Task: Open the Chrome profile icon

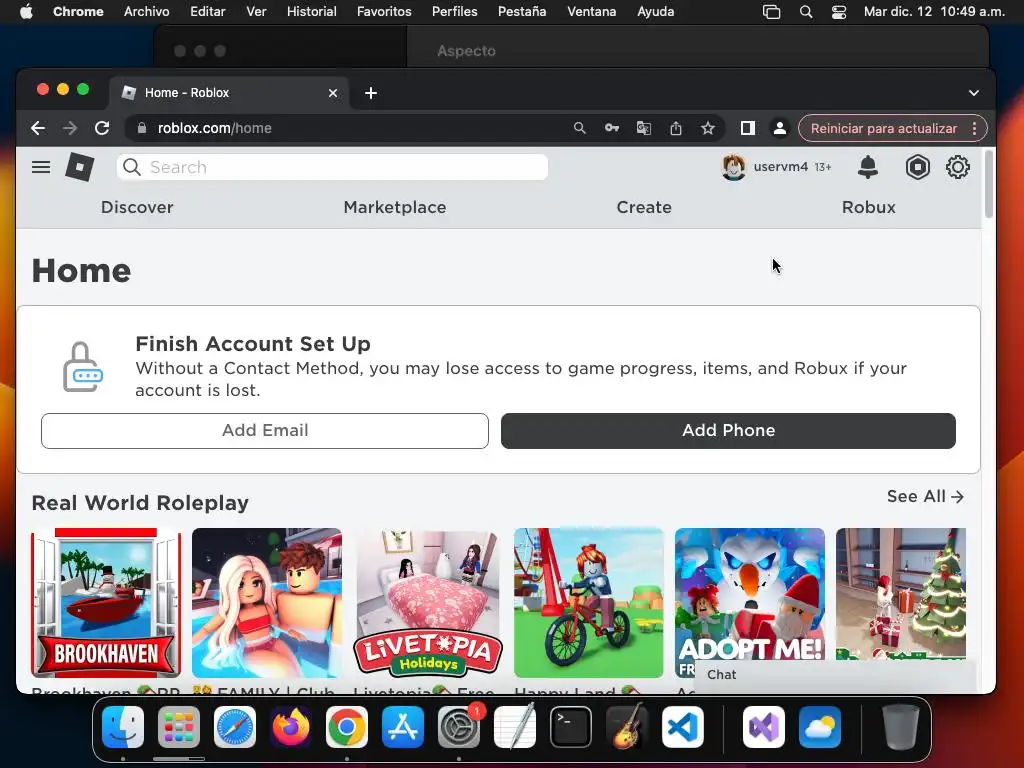Action: click(780, 128)
